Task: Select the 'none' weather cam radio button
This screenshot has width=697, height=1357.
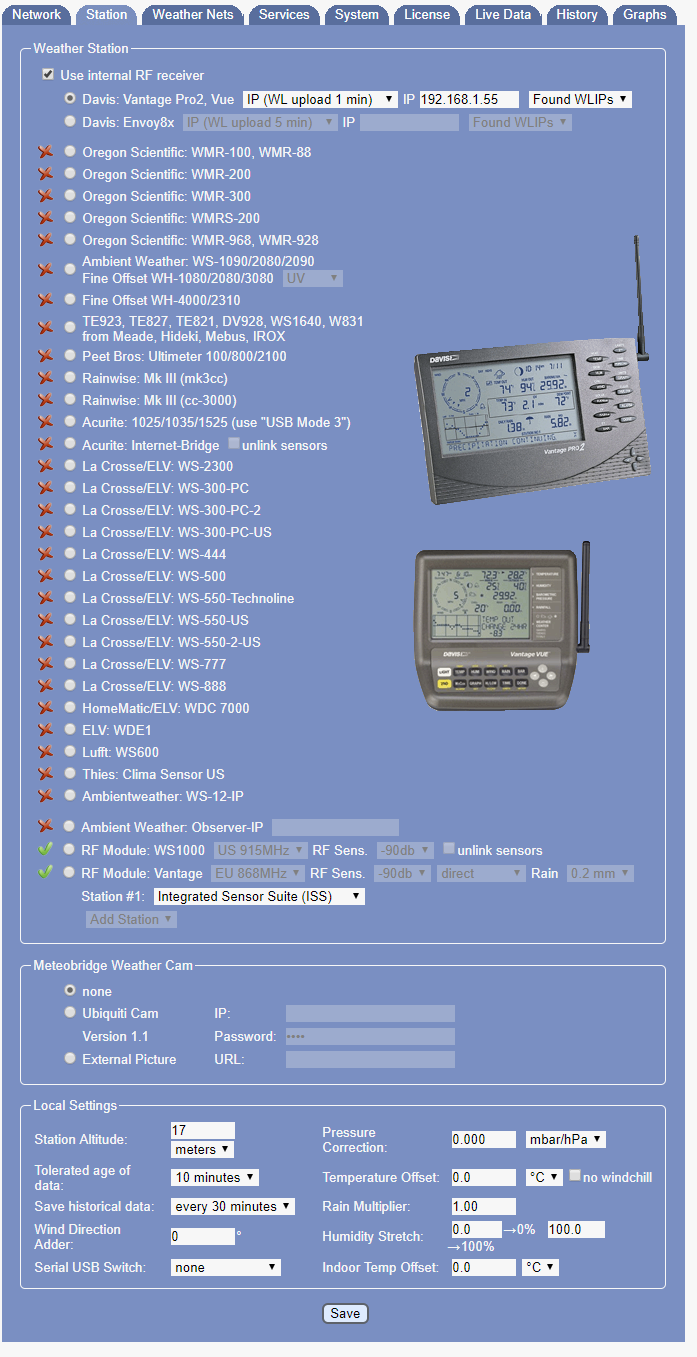Action: (x=70, y=990)
